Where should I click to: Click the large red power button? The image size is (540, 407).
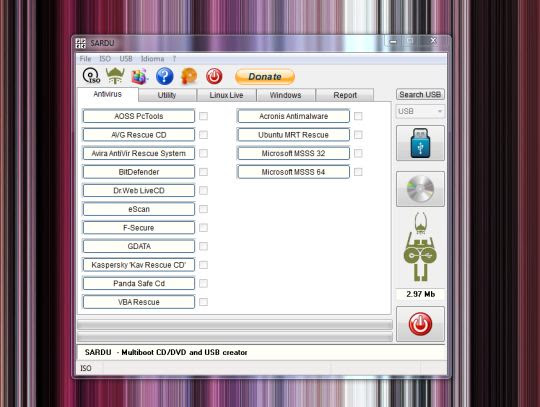[x=420, y=324]
